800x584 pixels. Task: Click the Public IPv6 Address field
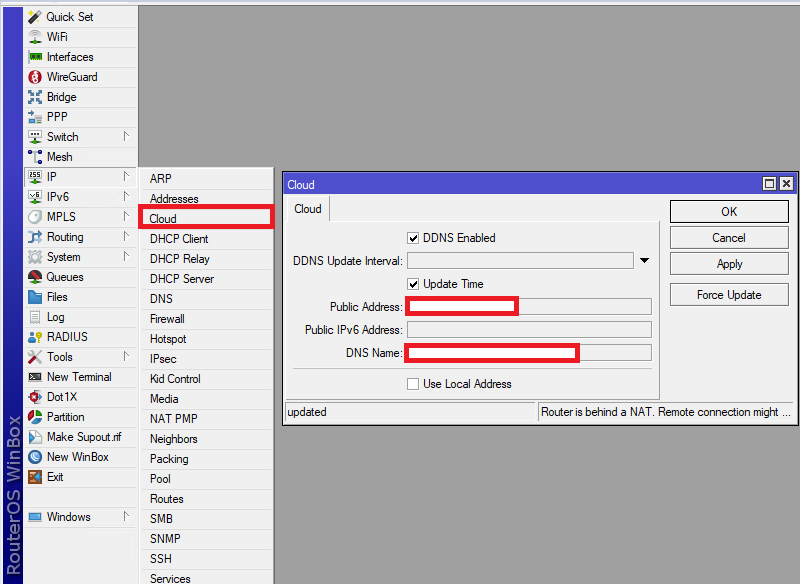pos(529,329)
